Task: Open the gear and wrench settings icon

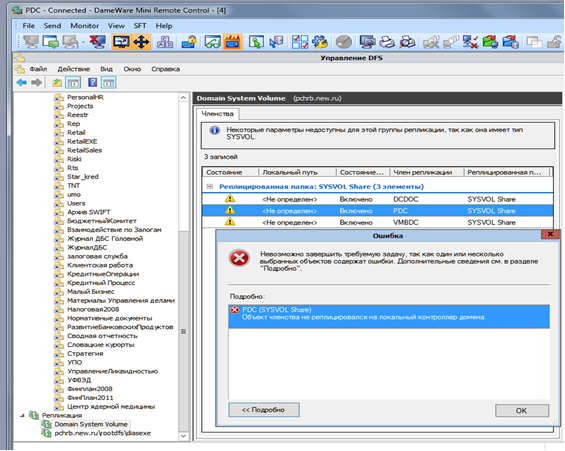Action: [320, 42]
